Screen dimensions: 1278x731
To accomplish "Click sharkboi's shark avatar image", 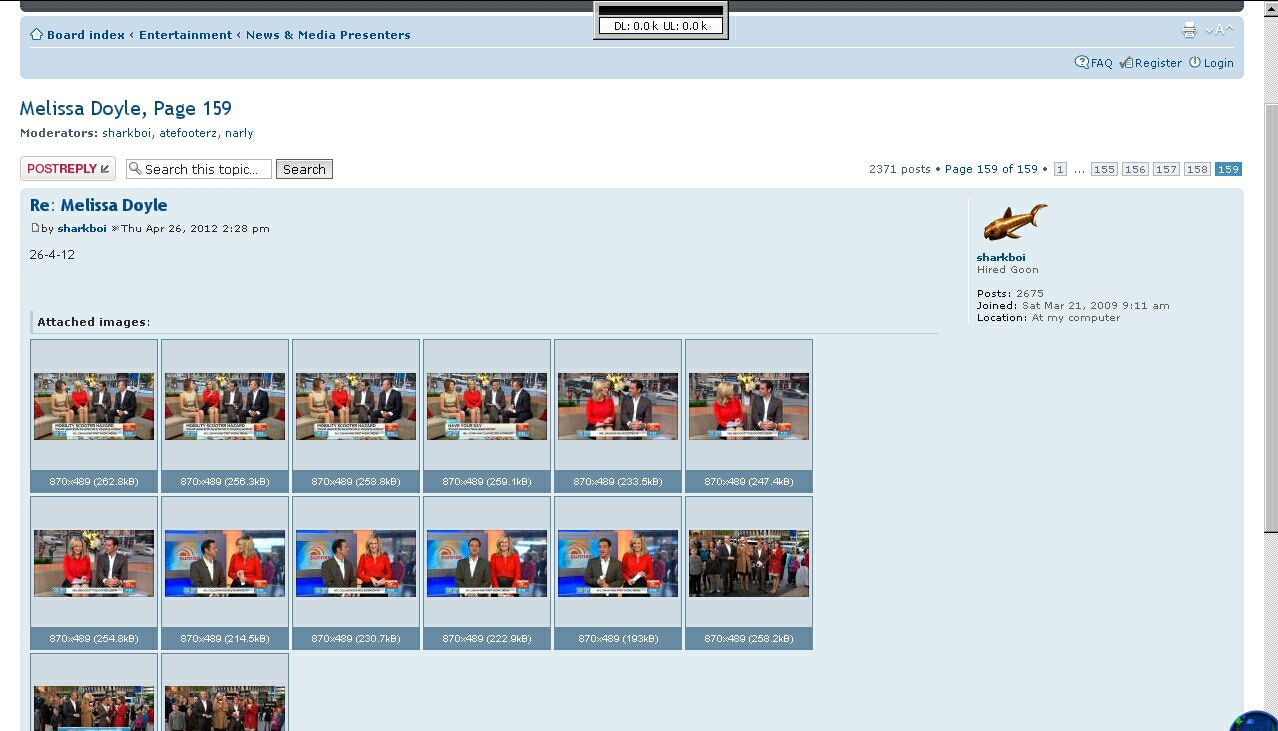I will click(1014, 222).
